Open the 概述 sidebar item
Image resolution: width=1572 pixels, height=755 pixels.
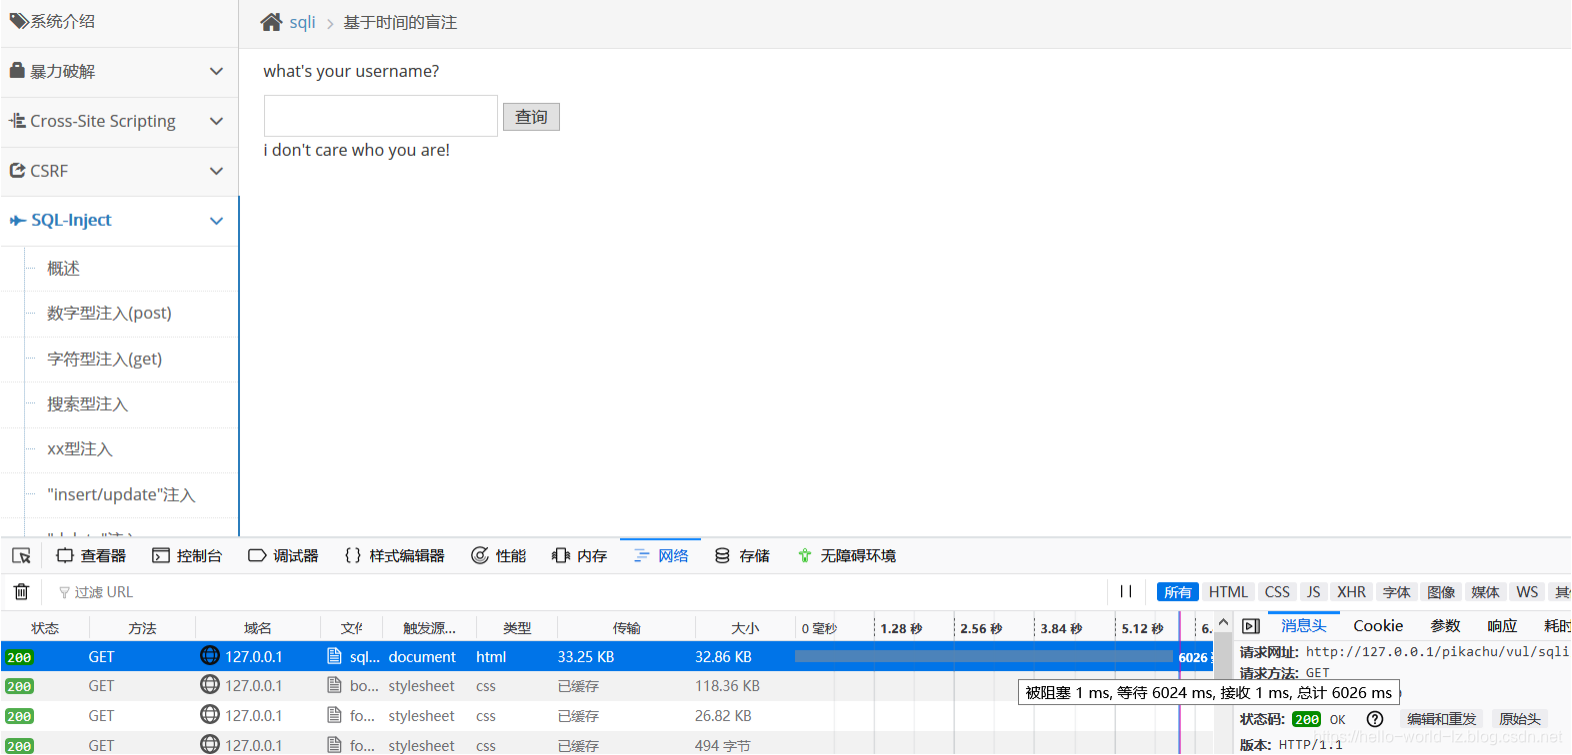coord(63,268)
